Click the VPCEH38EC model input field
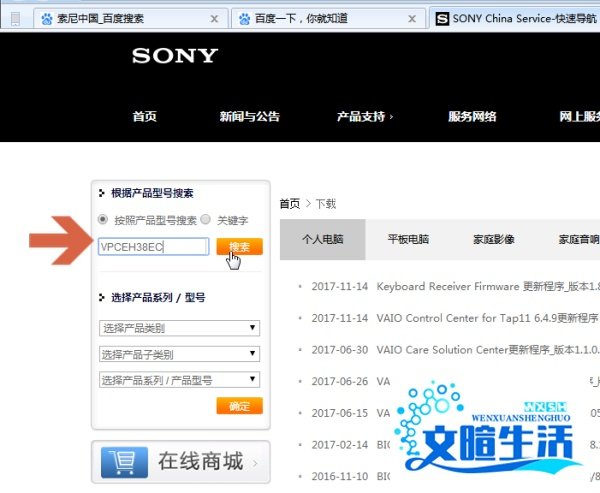This screenshot has width=600, height=493. coord(153,246)
